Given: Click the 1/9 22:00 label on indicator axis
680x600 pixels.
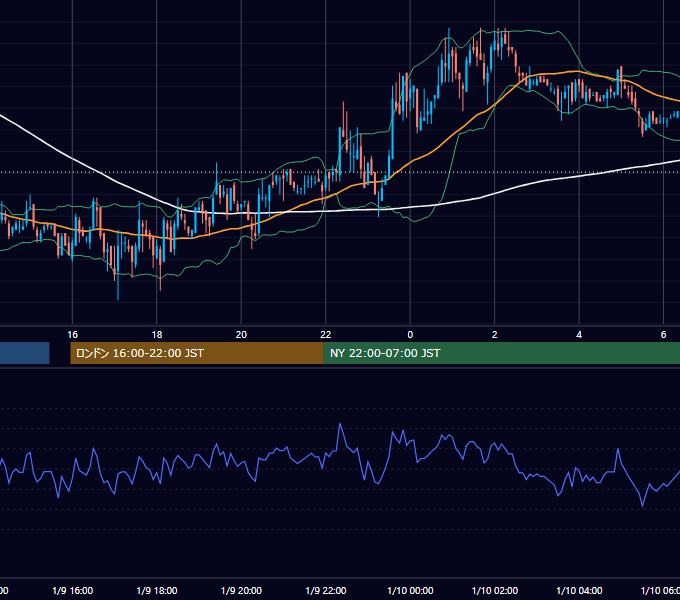Looking at the screenshot, I should pos(326,590).
